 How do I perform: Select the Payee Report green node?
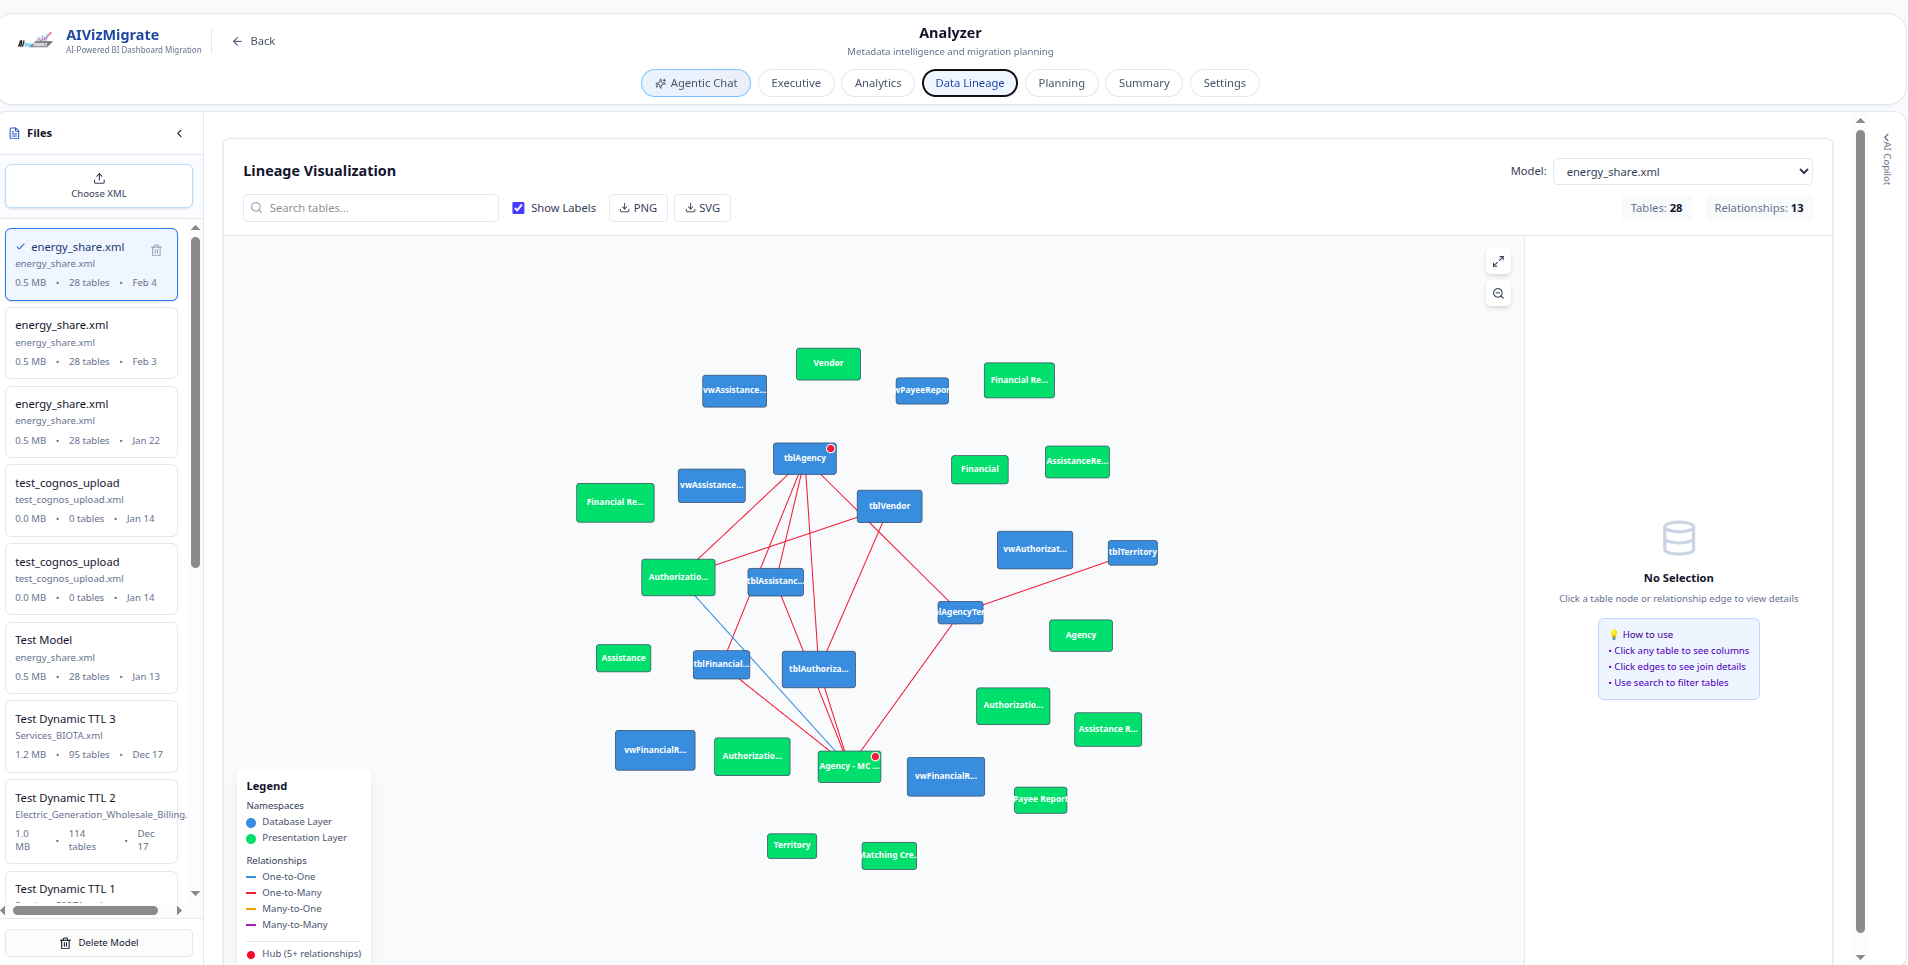pyautogui.click(x=1041, y=800)
